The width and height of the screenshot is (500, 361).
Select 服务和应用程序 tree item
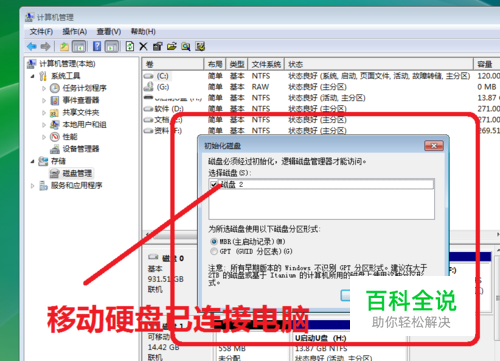coord(76,186)
